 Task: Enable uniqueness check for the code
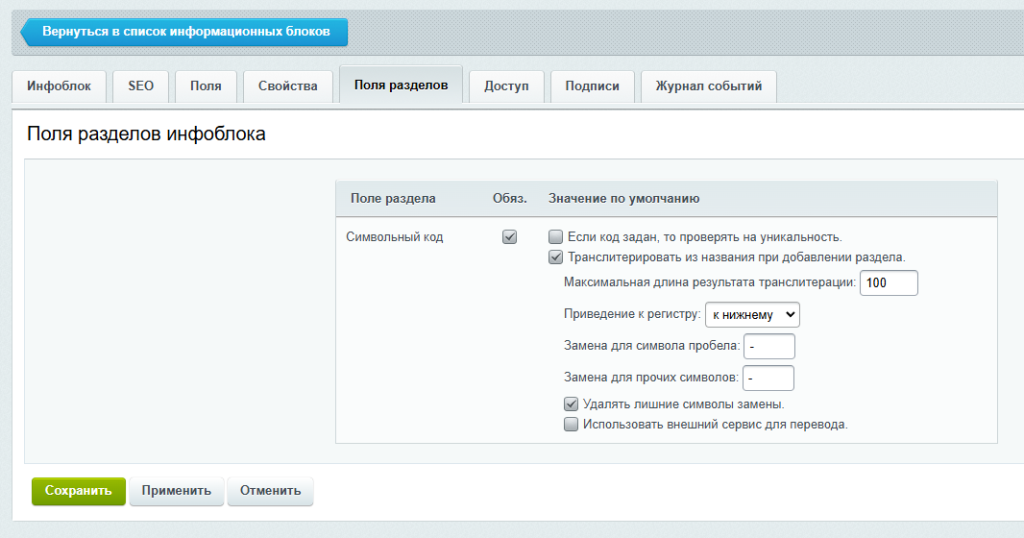tap(556, 237)
